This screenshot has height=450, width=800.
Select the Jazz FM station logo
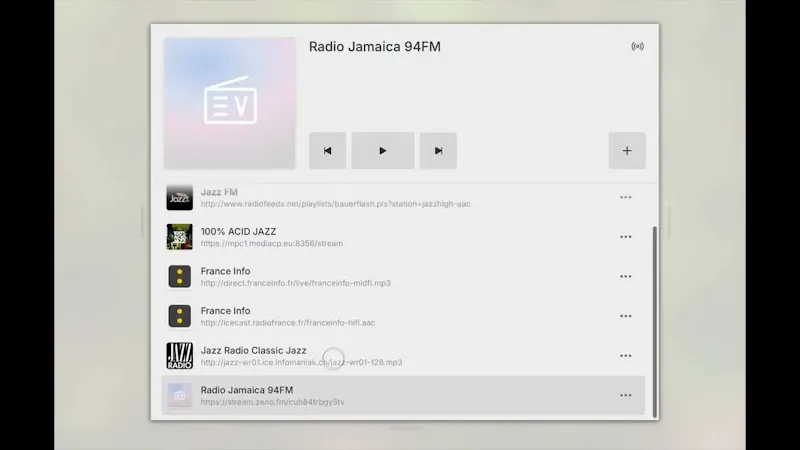click(180, 197)
